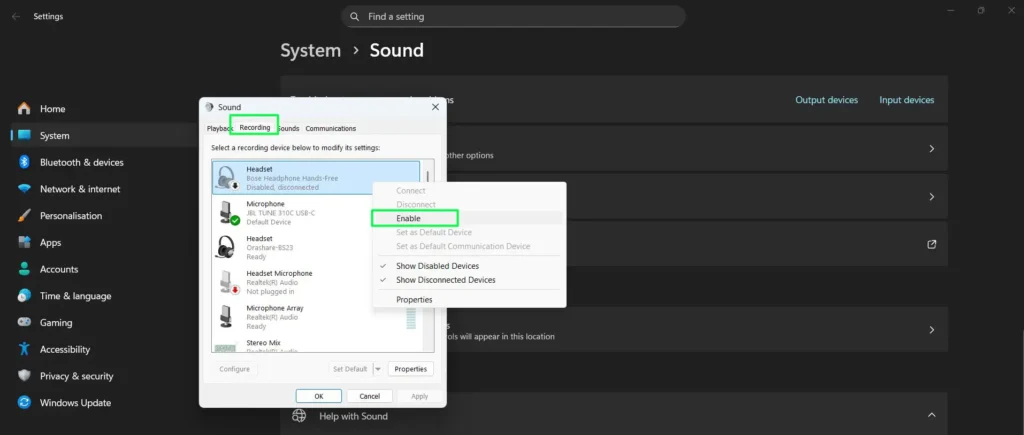Screen dimensions: 1024x435
Task: Click the Home icon in Settings sidebar
Action: [x=24, y=108]
